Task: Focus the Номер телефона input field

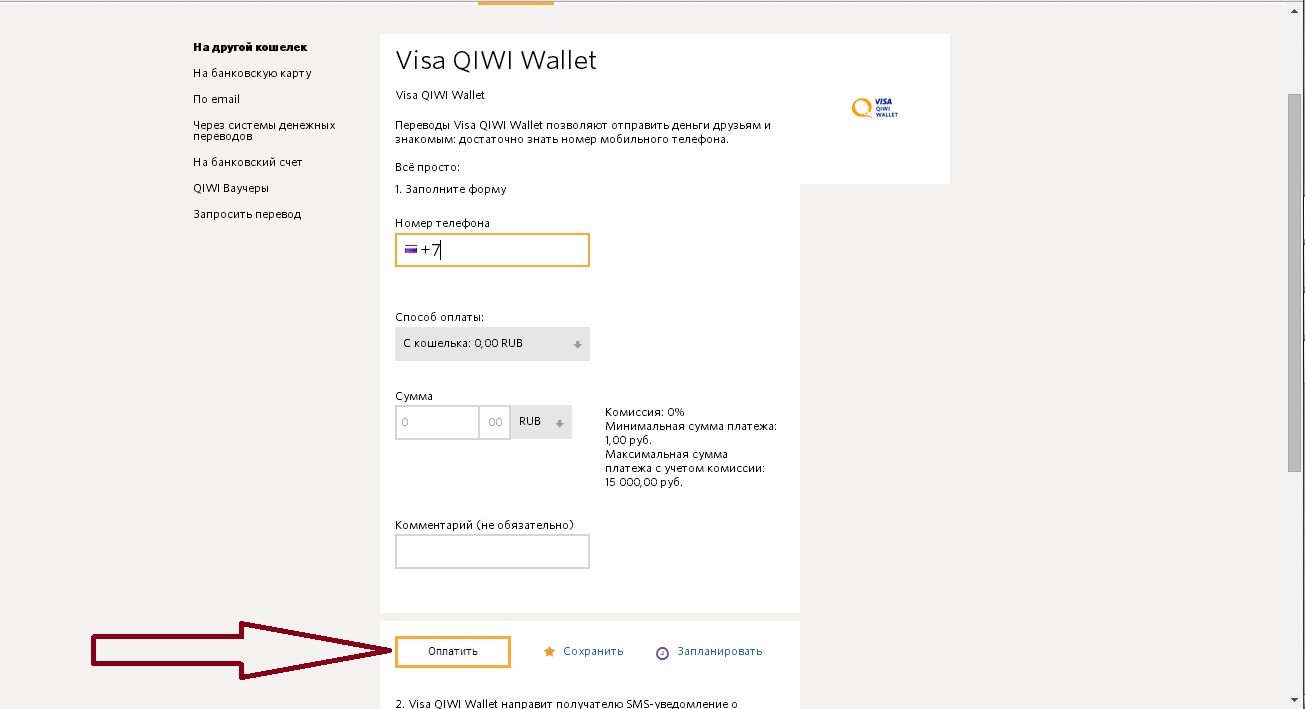Action: pos(492,250)
